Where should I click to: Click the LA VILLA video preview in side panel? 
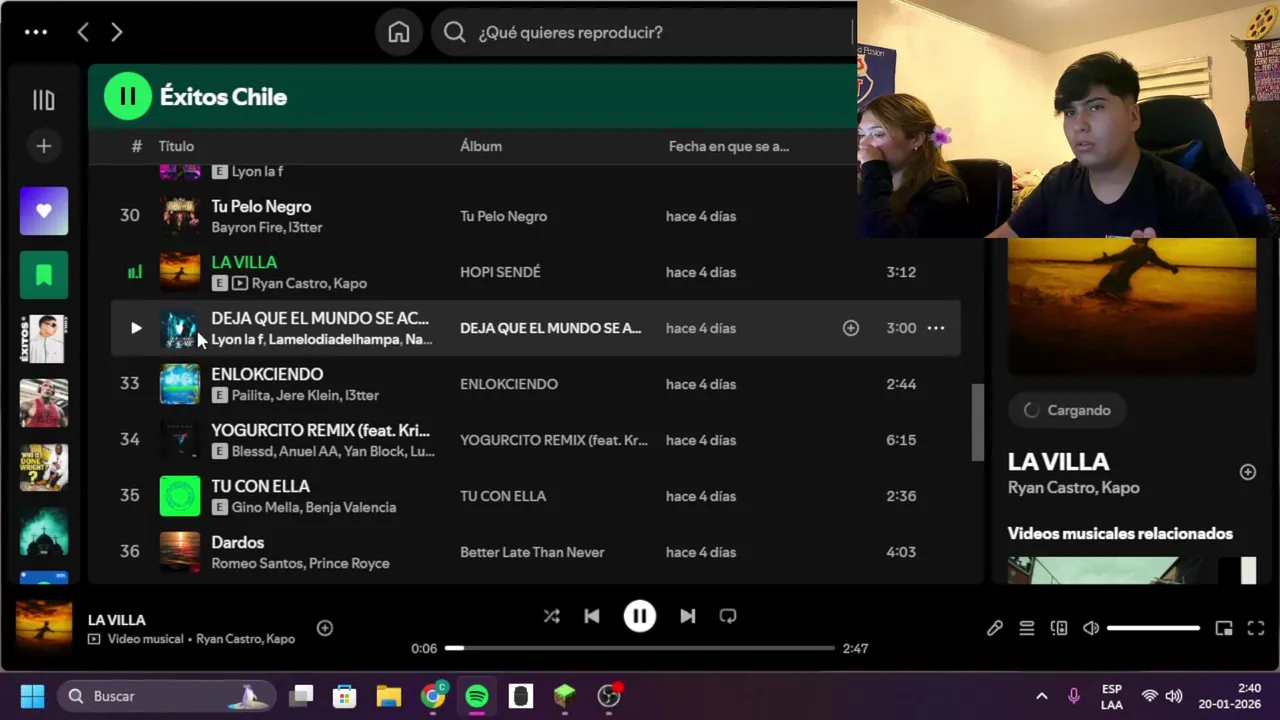pos(1132,306)
